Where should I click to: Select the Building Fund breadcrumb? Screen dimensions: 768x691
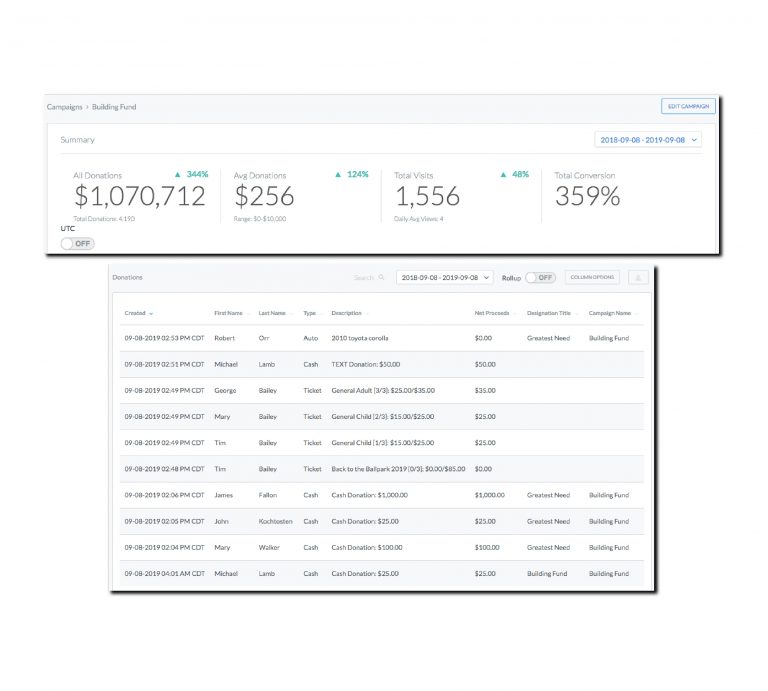point(114,106)
